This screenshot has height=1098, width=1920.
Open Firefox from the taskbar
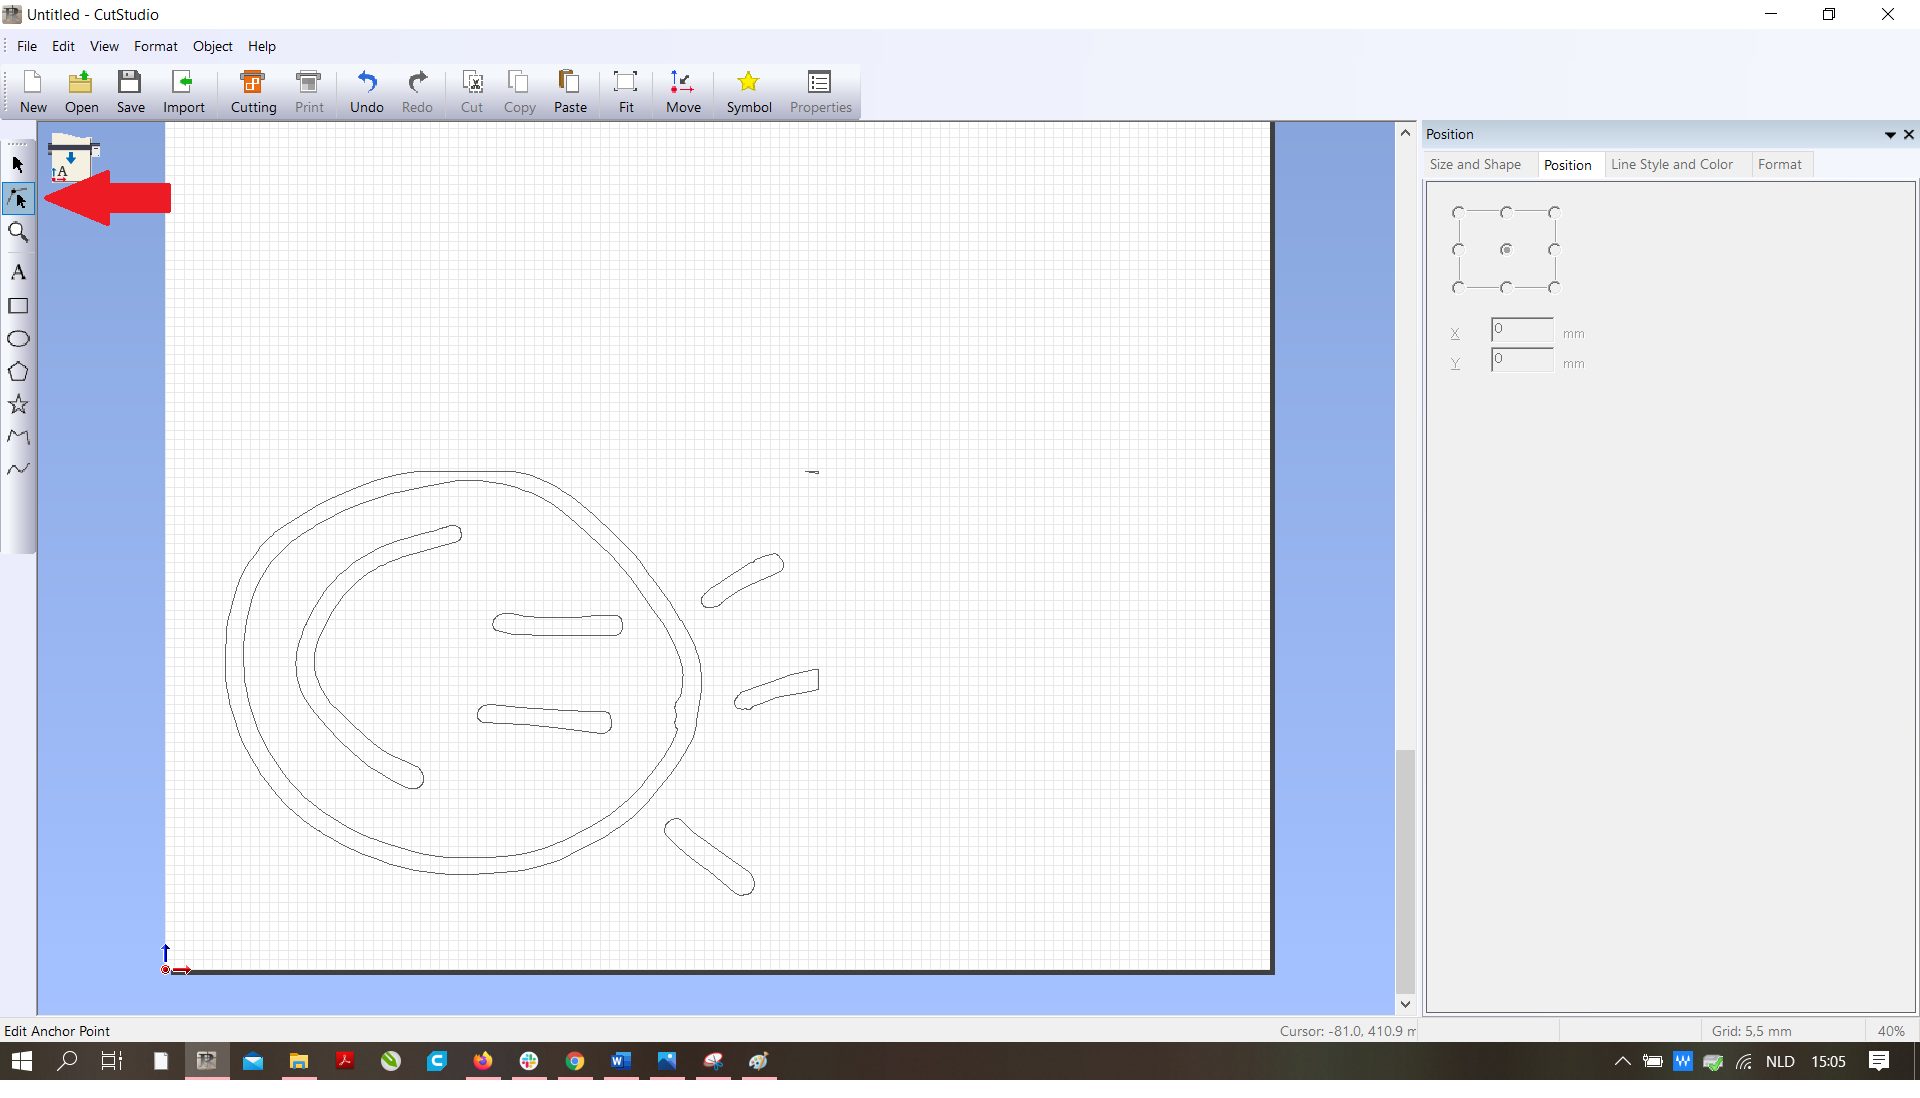coord(483,1061)
